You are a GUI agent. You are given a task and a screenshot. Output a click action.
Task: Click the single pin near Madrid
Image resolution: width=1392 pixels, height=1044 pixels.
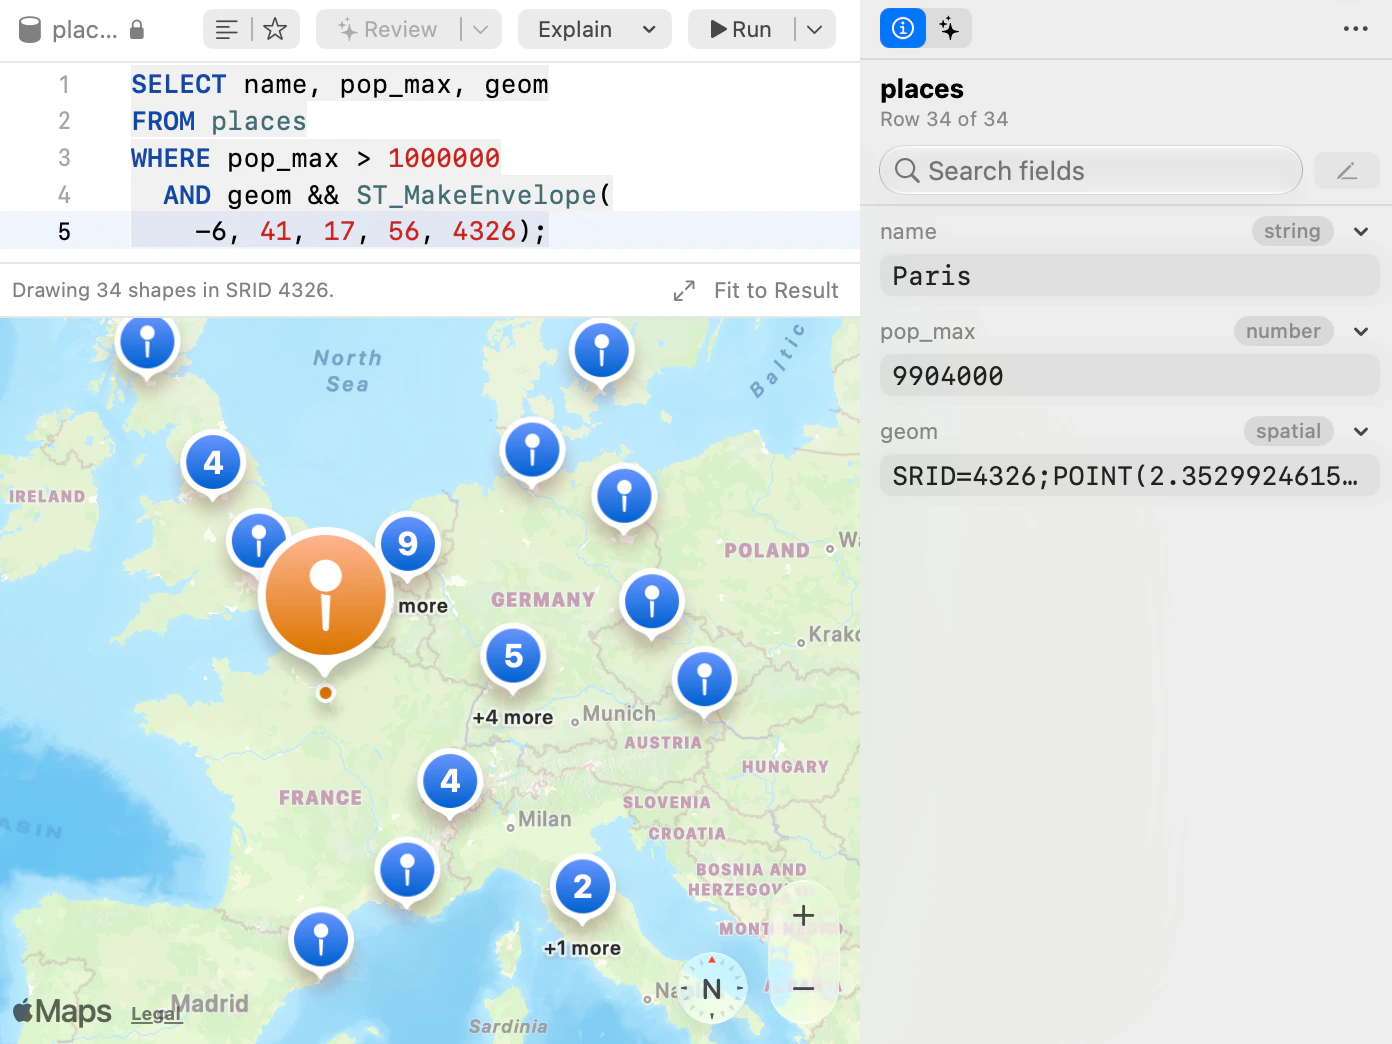(x=321, y=941)
